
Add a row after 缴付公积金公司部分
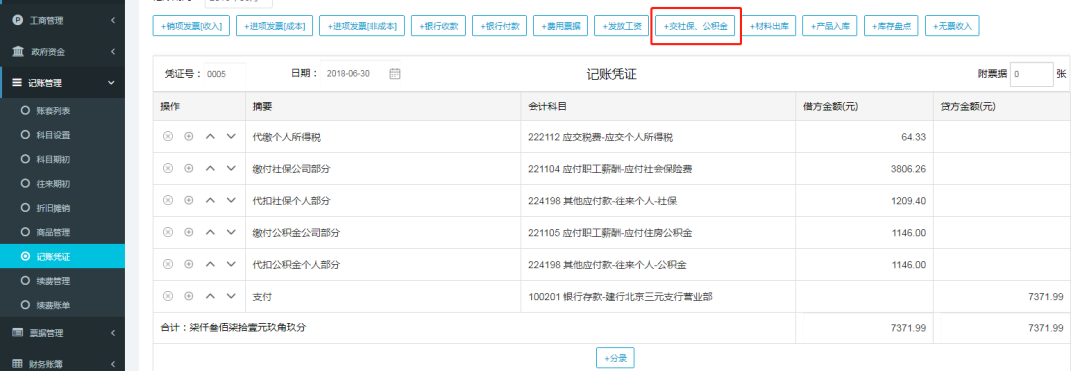189,232
